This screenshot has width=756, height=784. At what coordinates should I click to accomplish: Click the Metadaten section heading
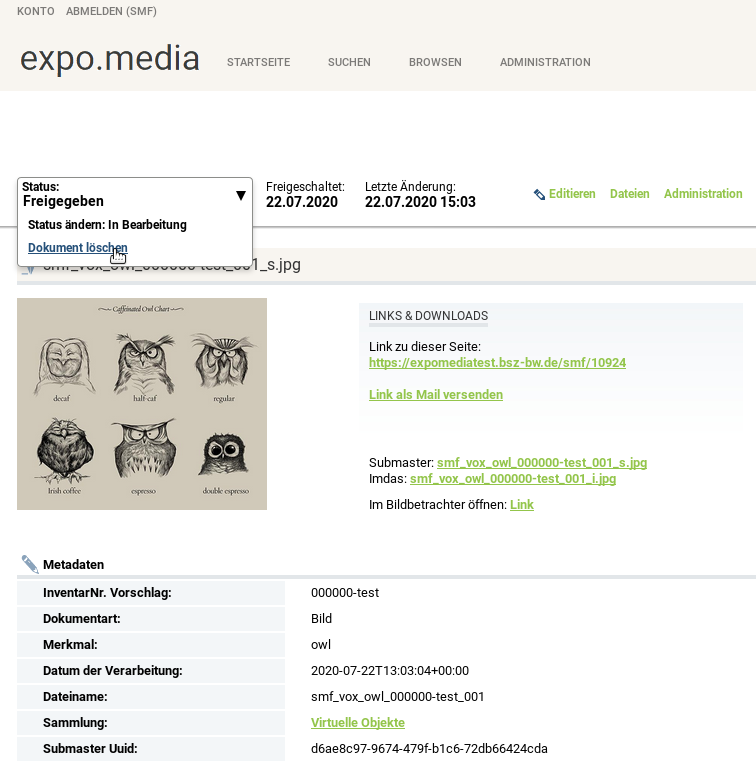coord(74,564)
